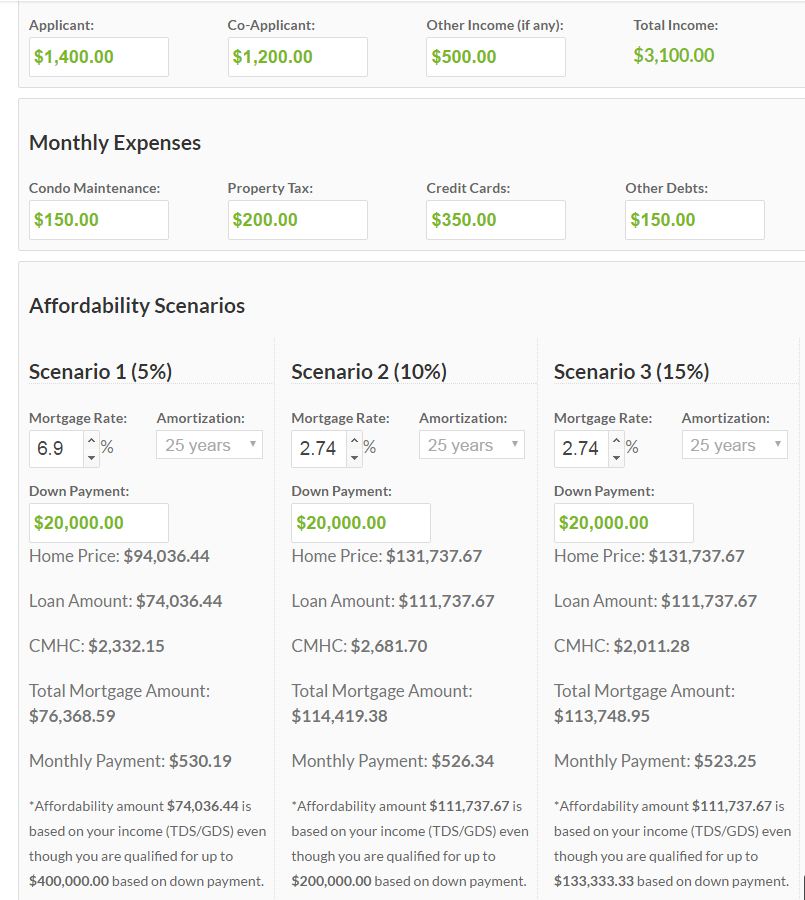The height and width of the screenshot is (900, 805).
Task: Raise Scenario 3 mortgage rate using up arrow
Action: coord(616,439)
